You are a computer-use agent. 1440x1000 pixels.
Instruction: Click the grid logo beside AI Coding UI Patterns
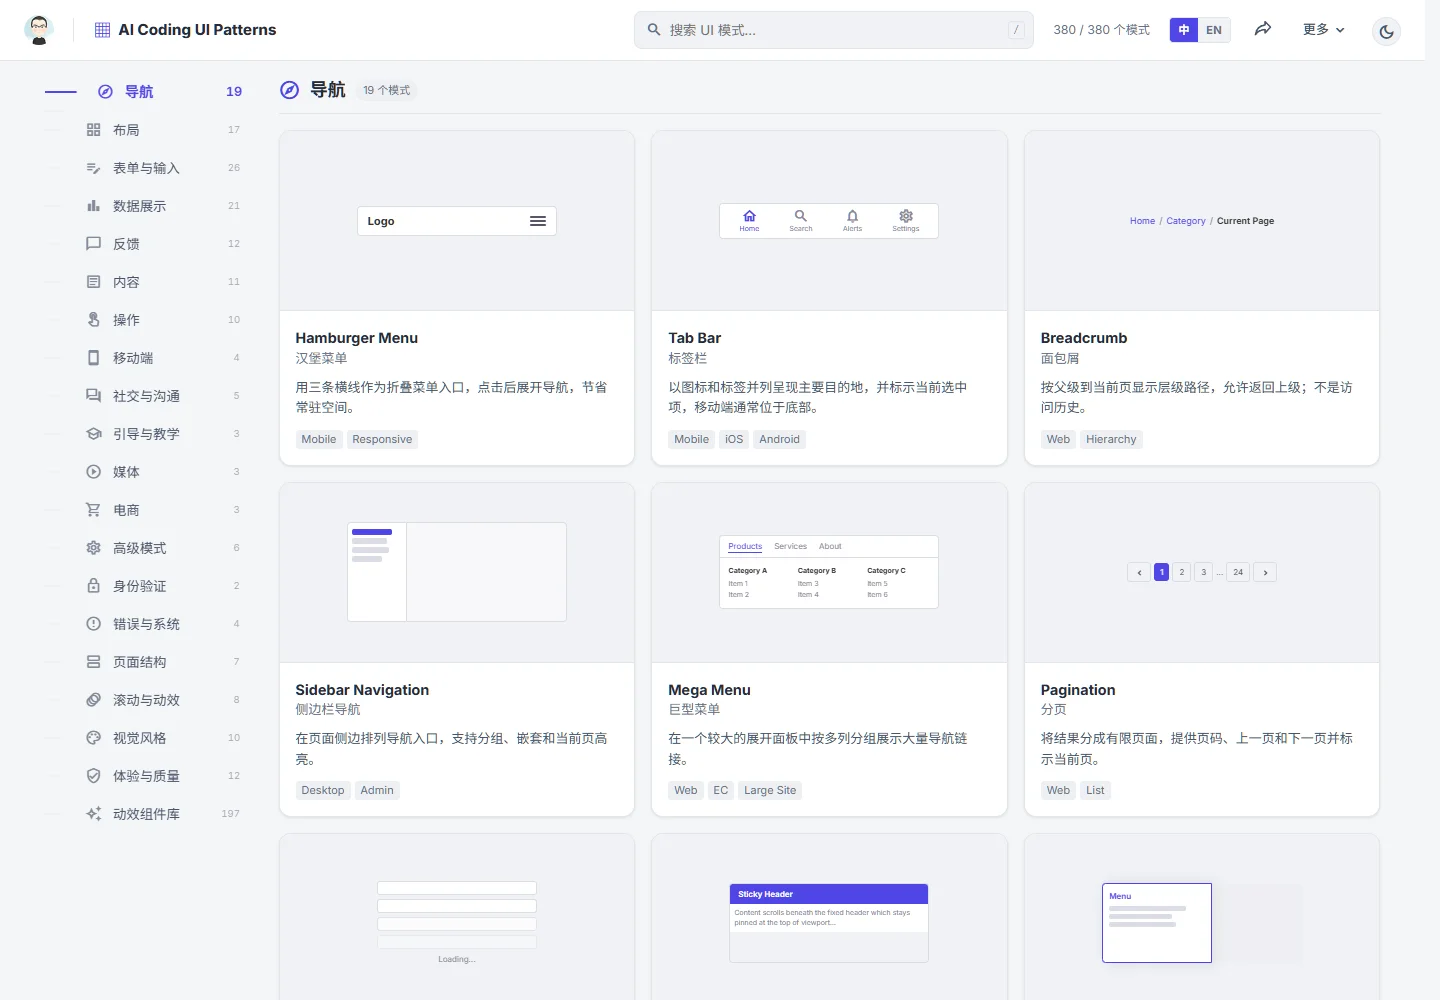click(102, 30)
